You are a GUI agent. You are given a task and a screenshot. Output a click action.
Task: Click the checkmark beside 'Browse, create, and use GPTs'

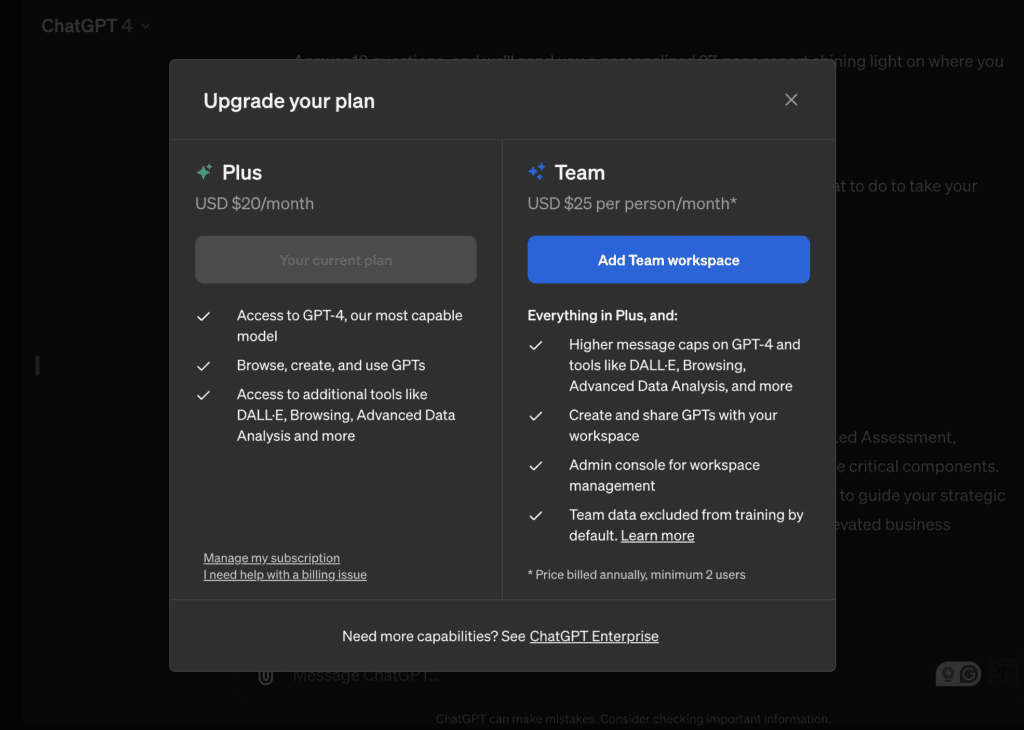coord(204,366)
